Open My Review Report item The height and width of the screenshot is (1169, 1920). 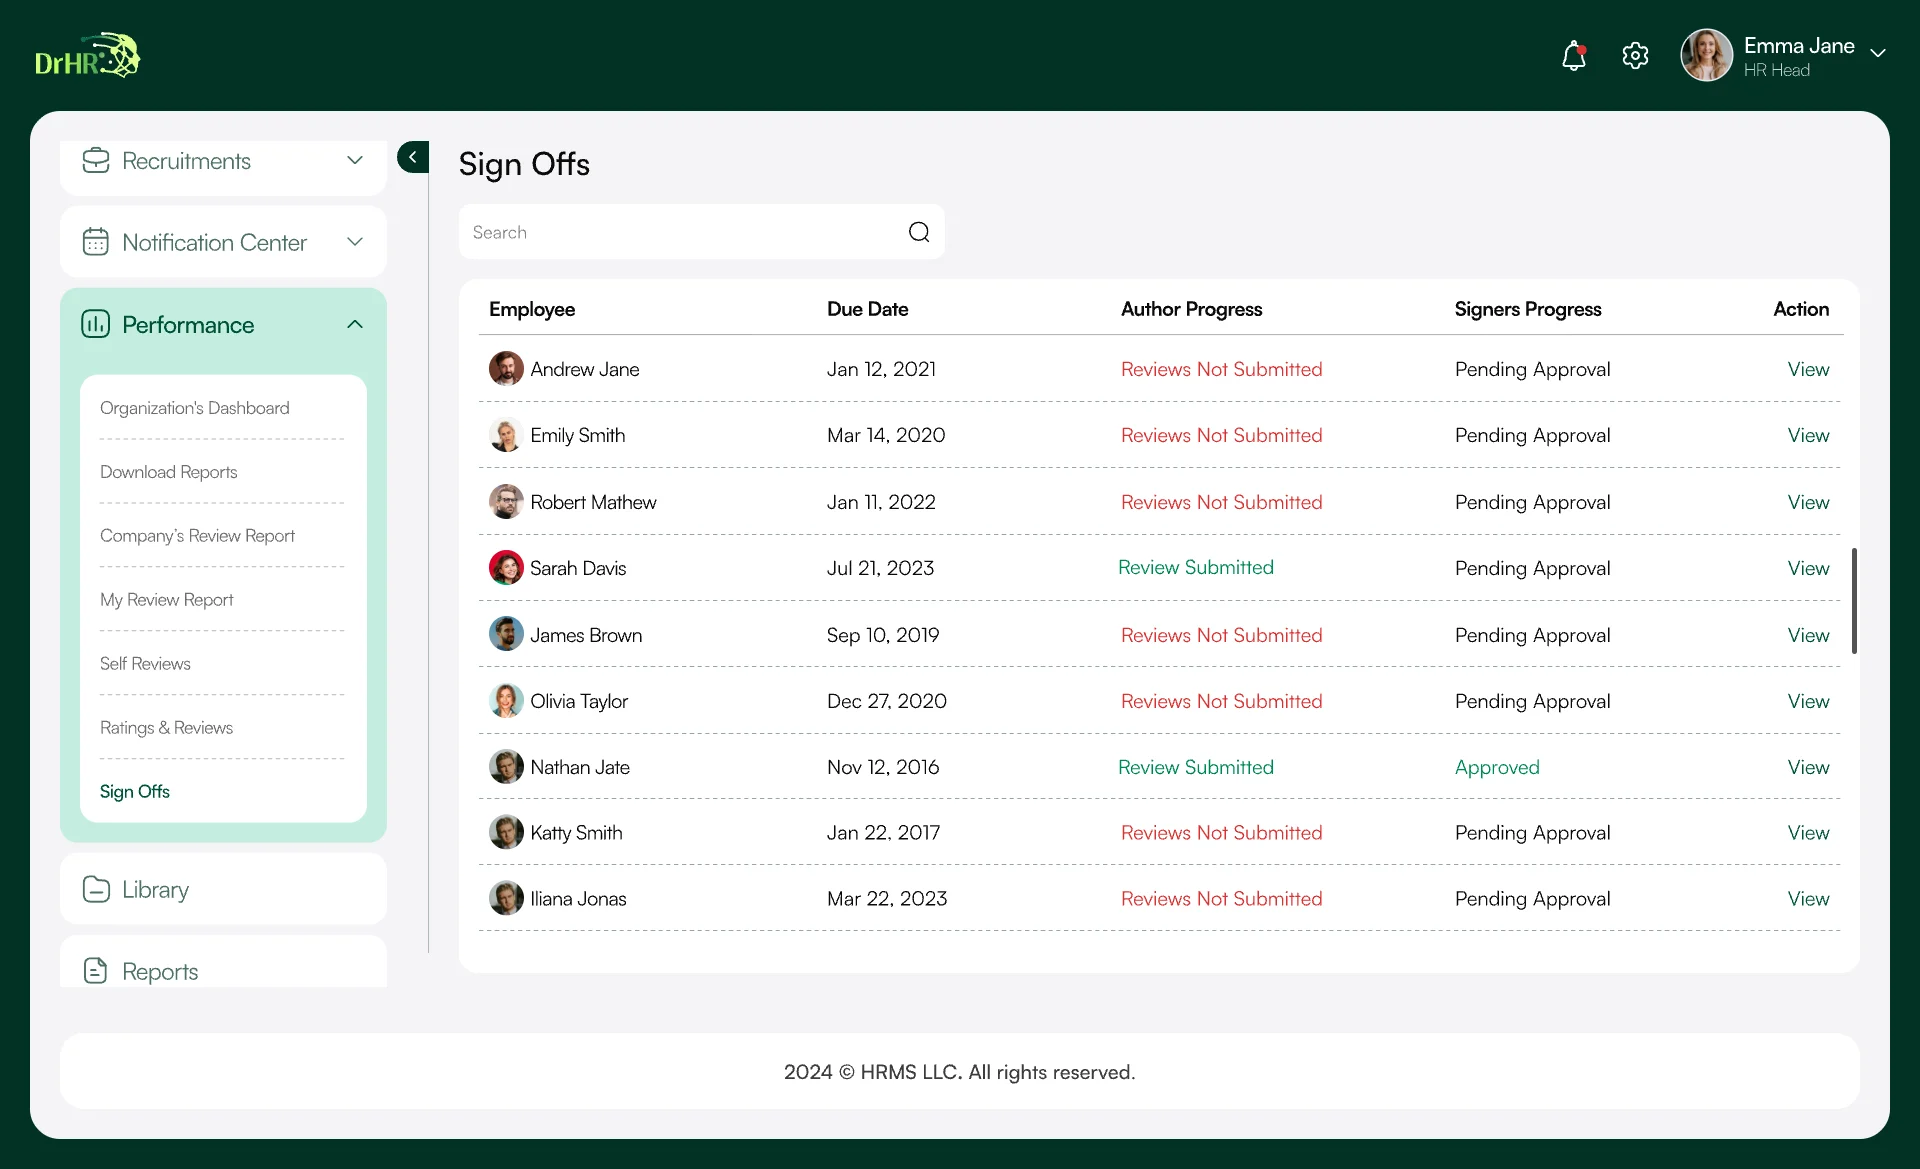click(167, 600)
